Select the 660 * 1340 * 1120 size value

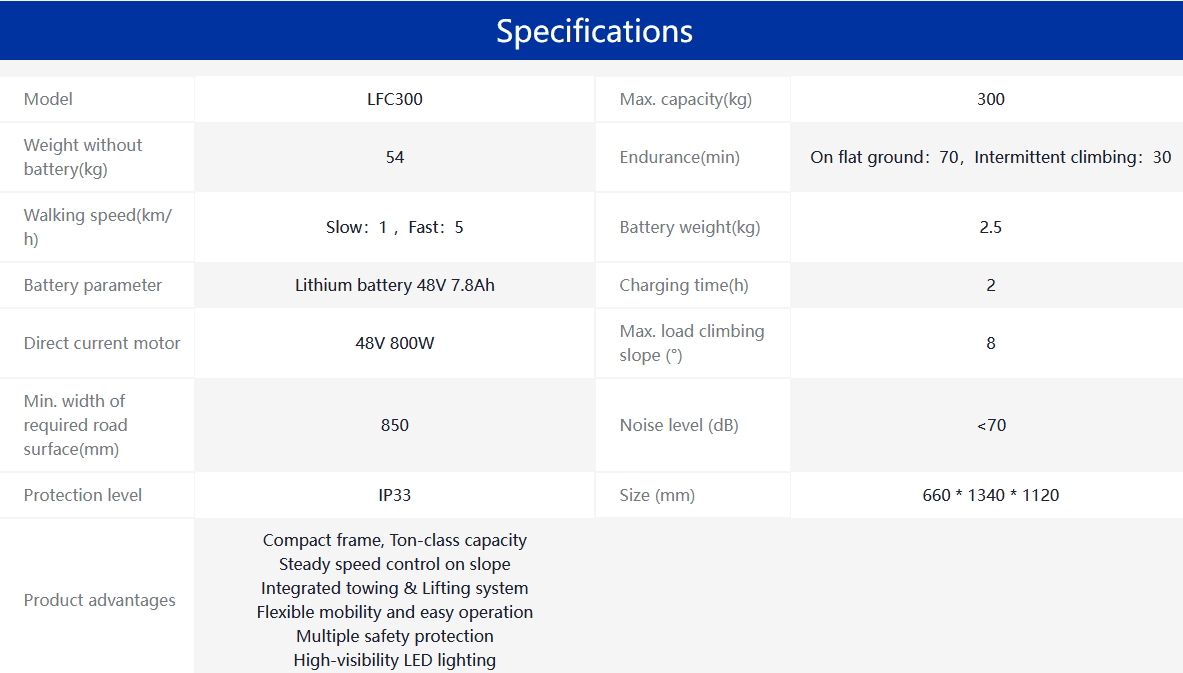pos(990,495)
